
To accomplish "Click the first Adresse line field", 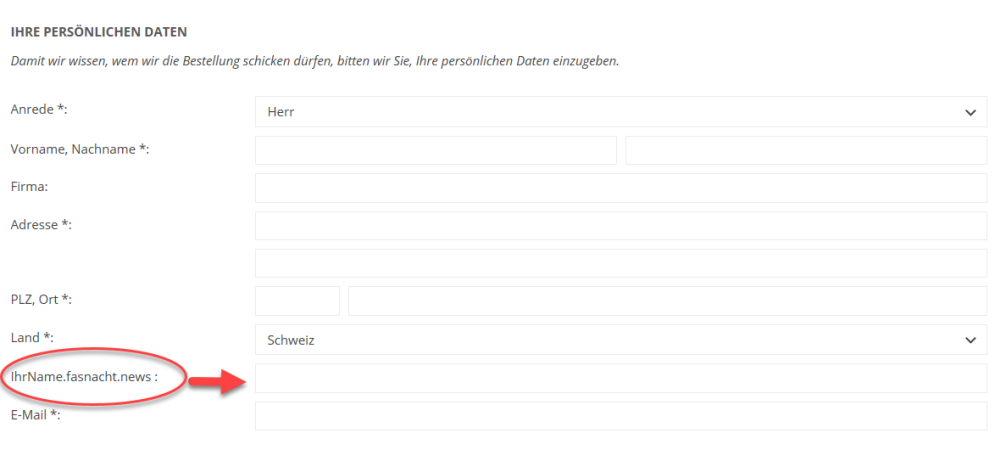I will [620, 226].
